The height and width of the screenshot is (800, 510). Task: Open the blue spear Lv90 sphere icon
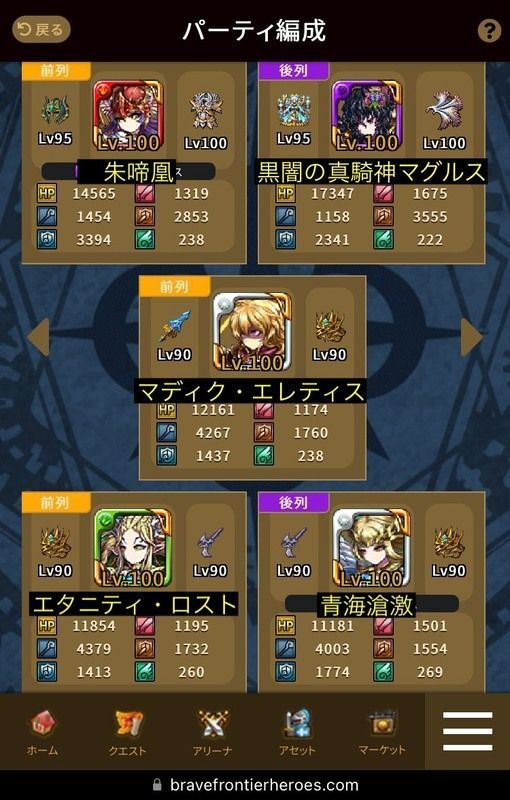pos(174,327)
